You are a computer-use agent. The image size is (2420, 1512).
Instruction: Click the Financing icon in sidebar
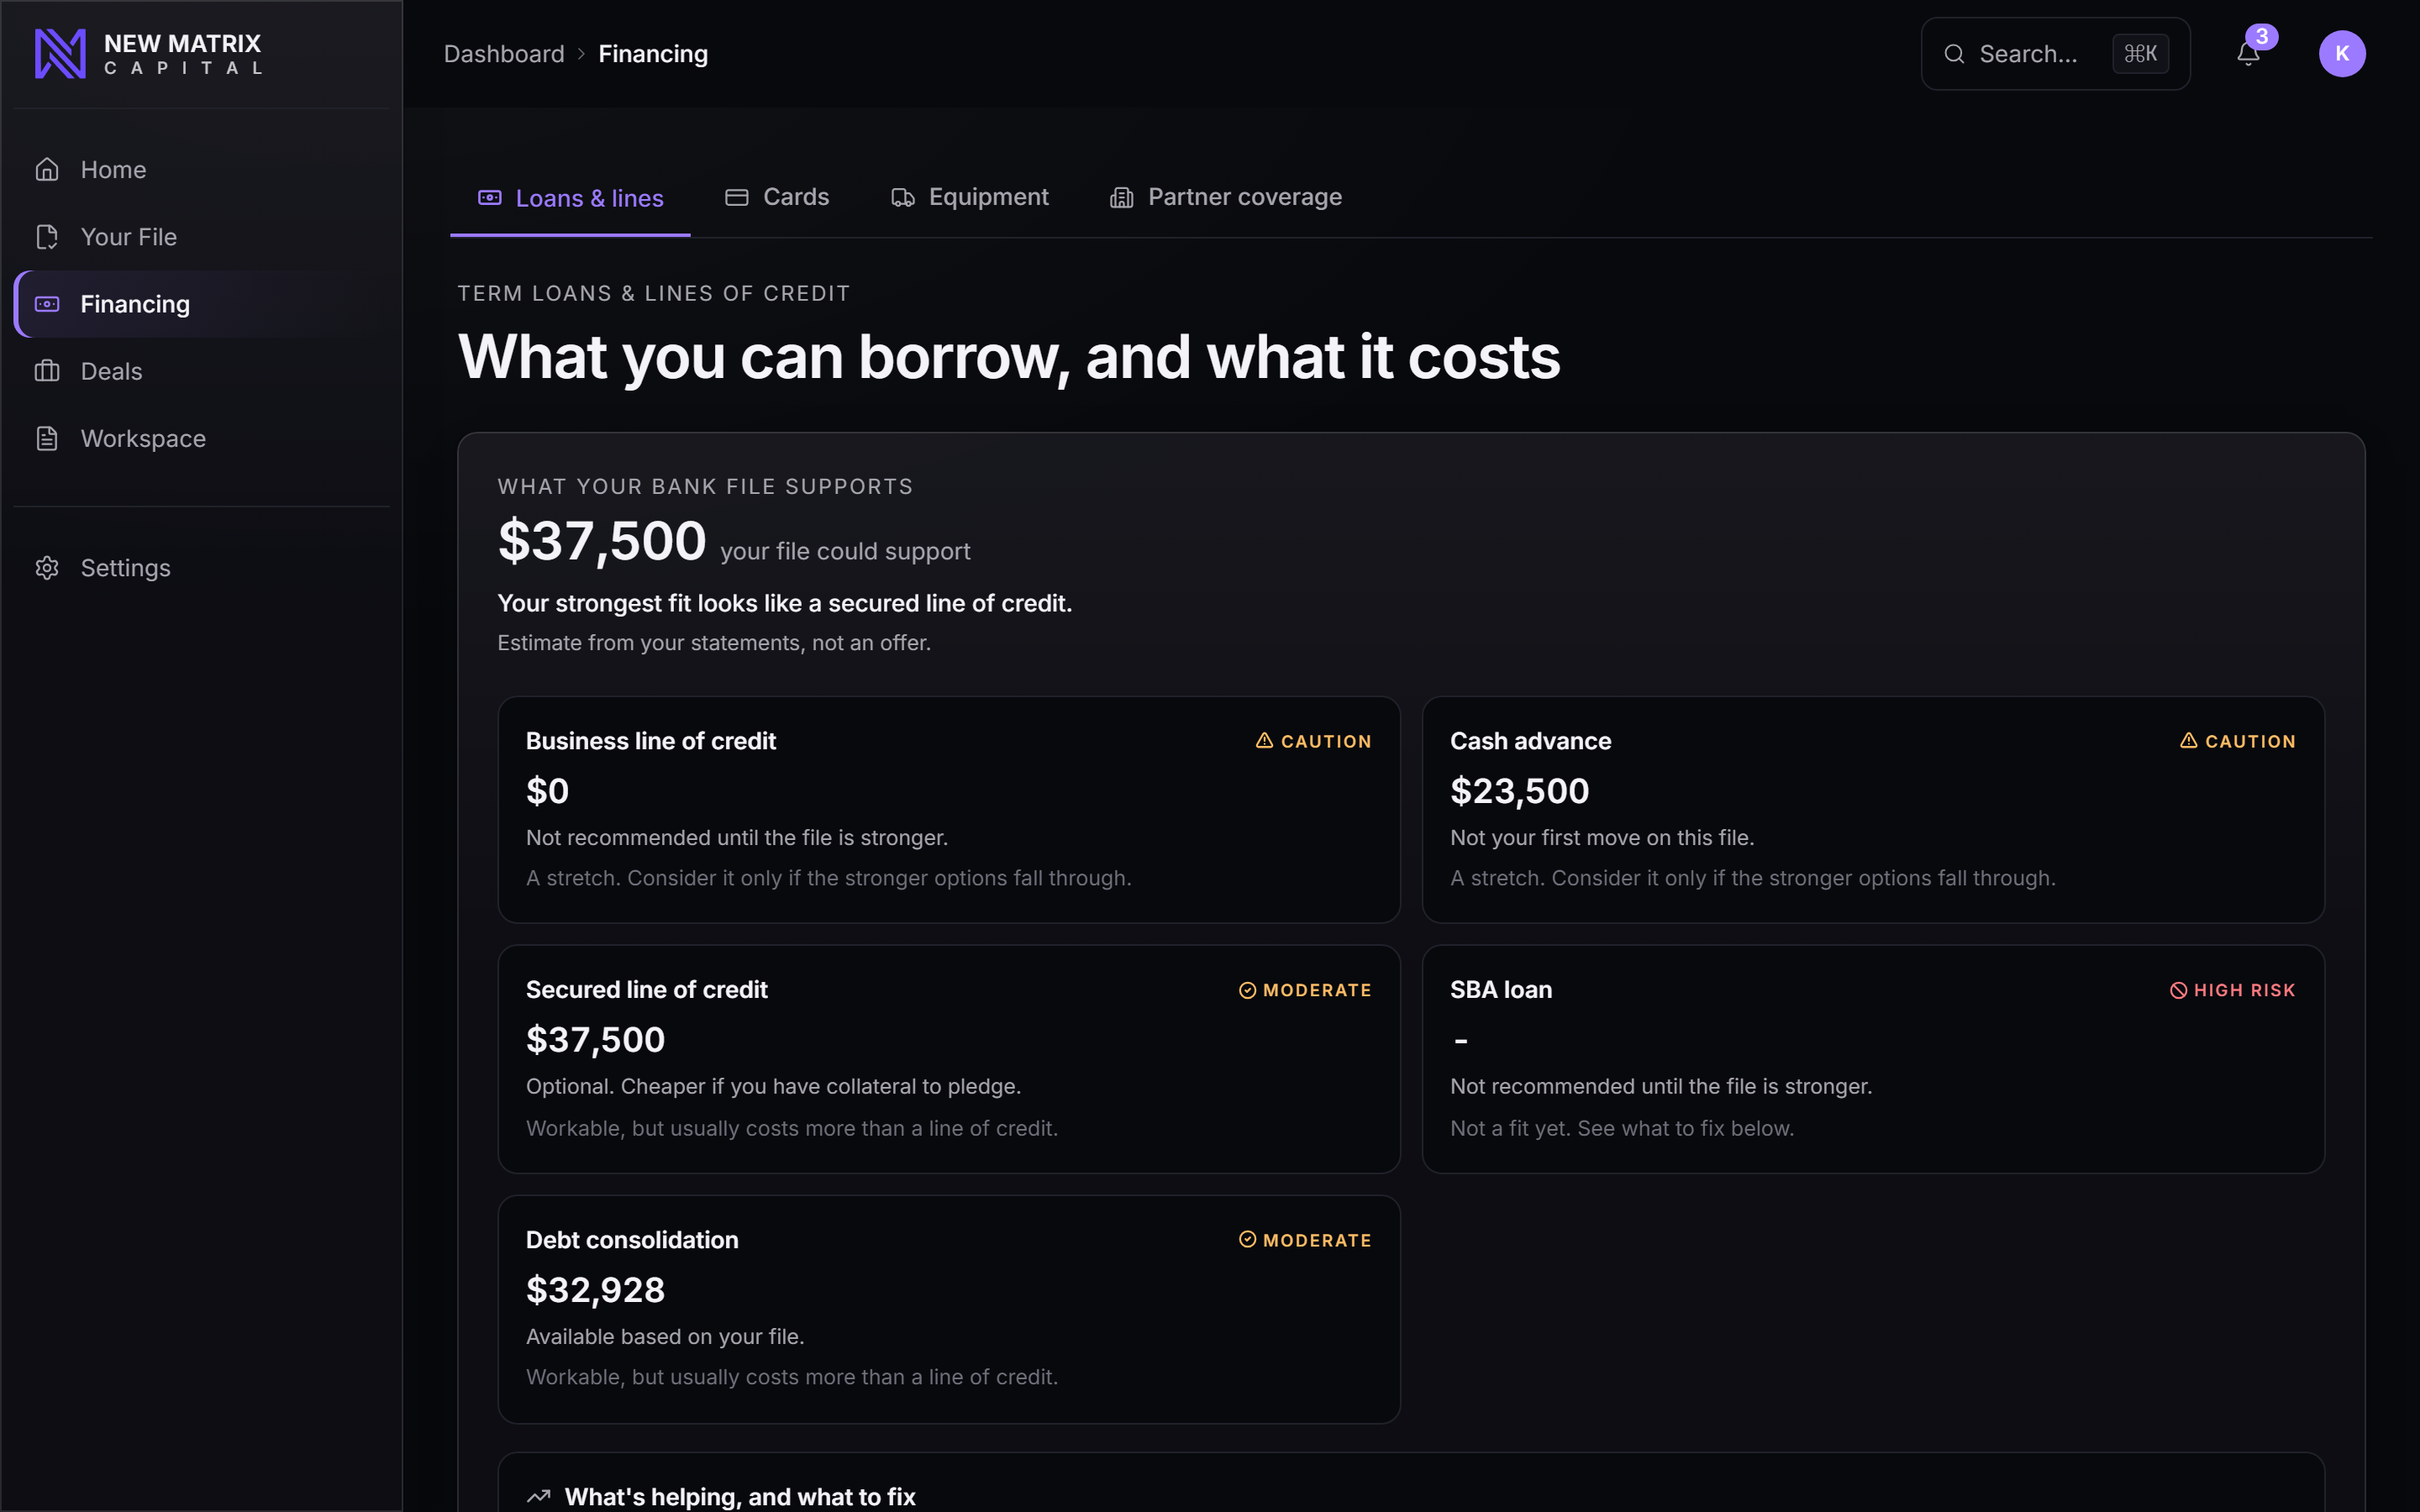tap(47, 304)
